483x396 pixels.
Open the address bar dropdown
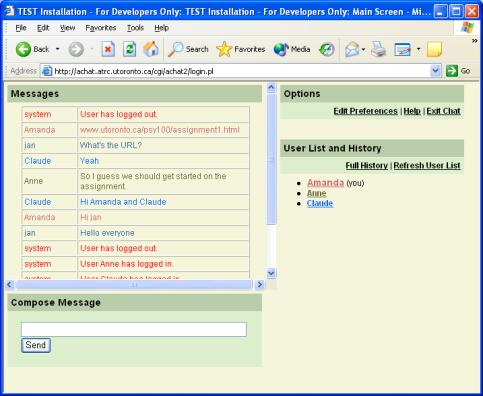(435, 71)
